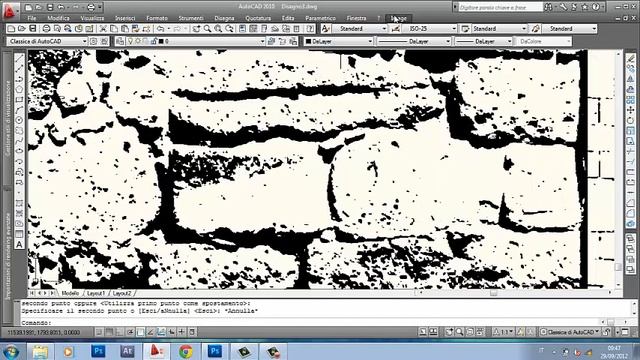This screenshot has width=640, height=360.
Task: Select the Multiline Text (A) tool
Action: [x=19, y=244]
